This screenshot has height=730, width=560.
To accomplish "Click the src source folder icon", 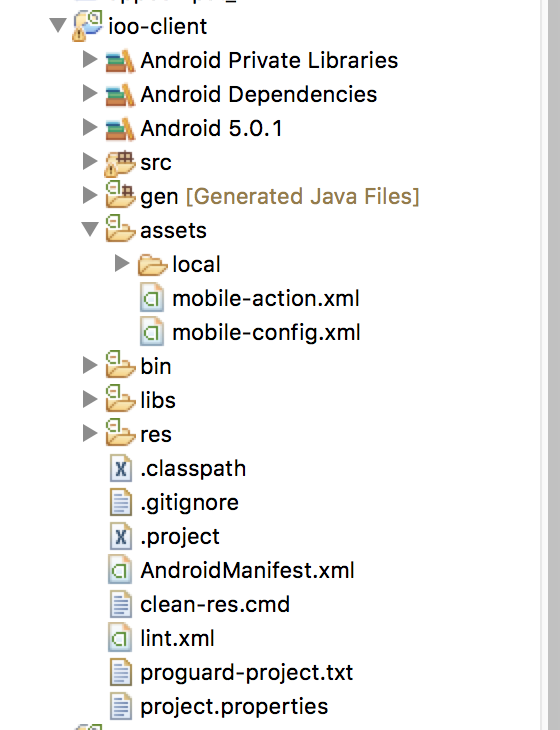I will [120, 163].
